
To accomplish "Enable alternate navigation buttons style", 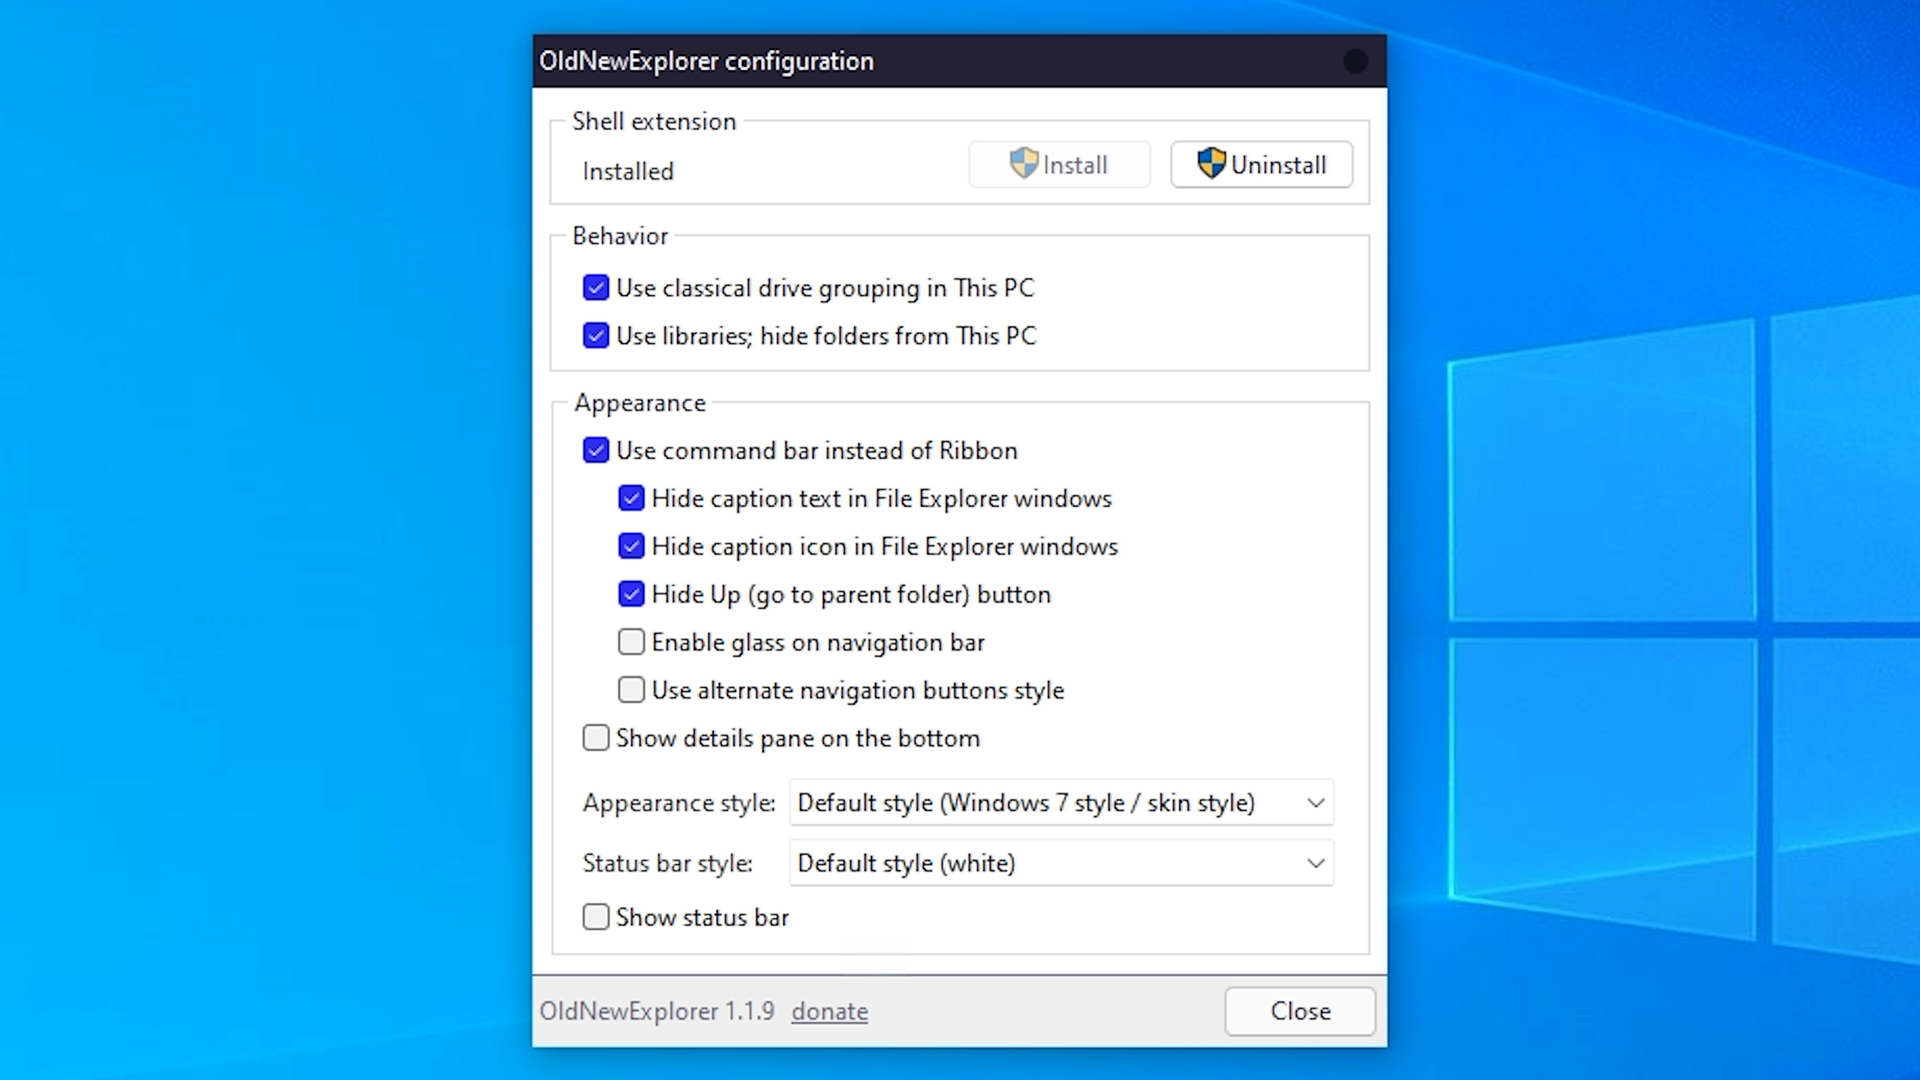I will 631,690.
